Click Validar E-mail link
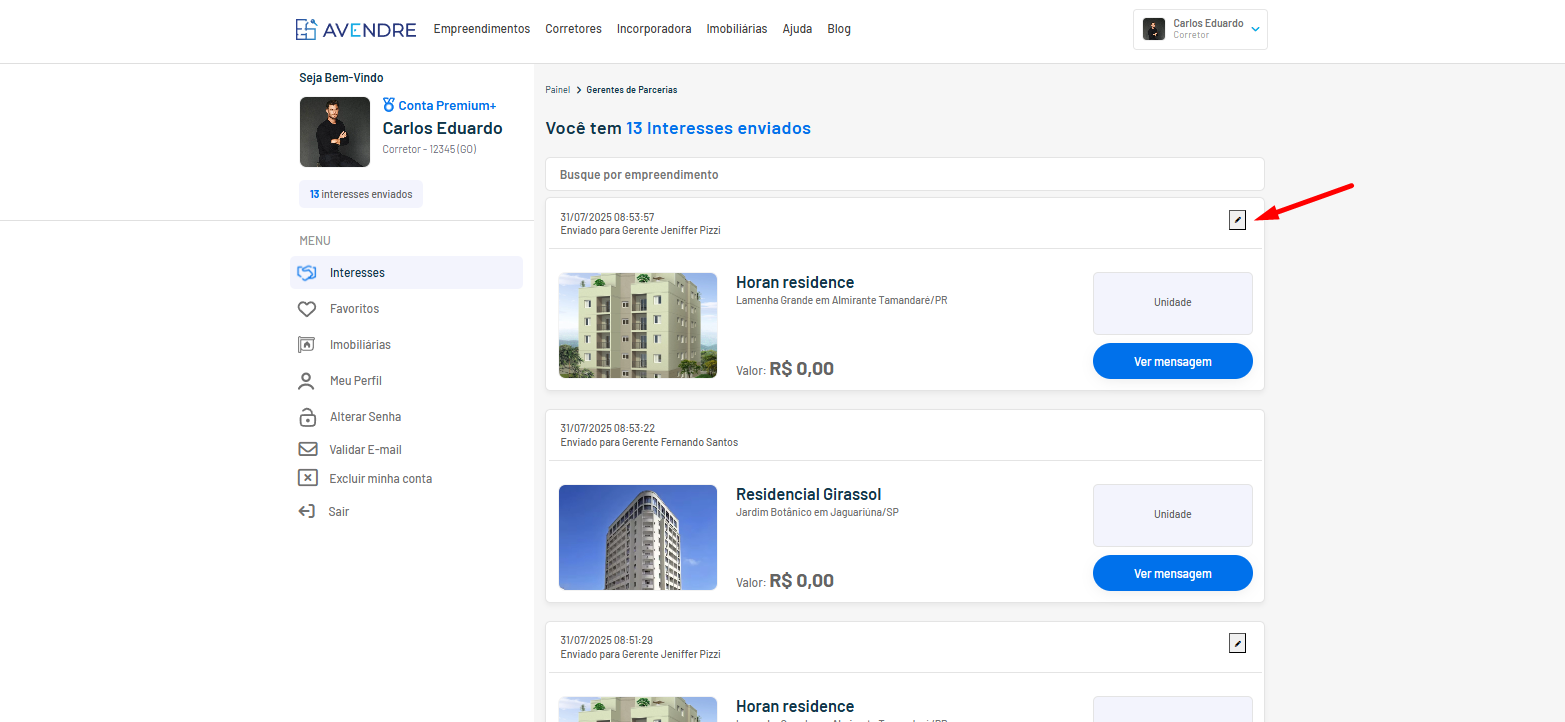Image resolution: width=1565 pixels, height=722 pixels. tap(365, 450)
